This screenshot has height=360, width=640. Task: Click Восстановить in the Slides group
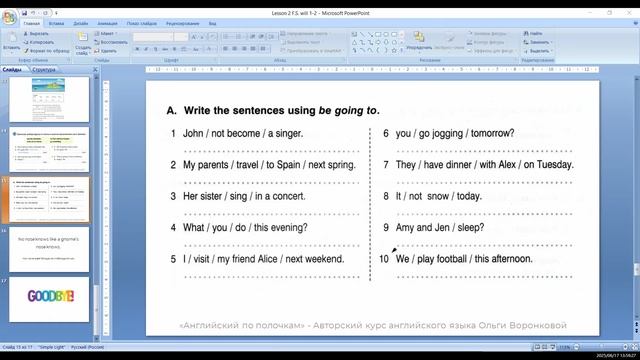click(x=111, y=42)
